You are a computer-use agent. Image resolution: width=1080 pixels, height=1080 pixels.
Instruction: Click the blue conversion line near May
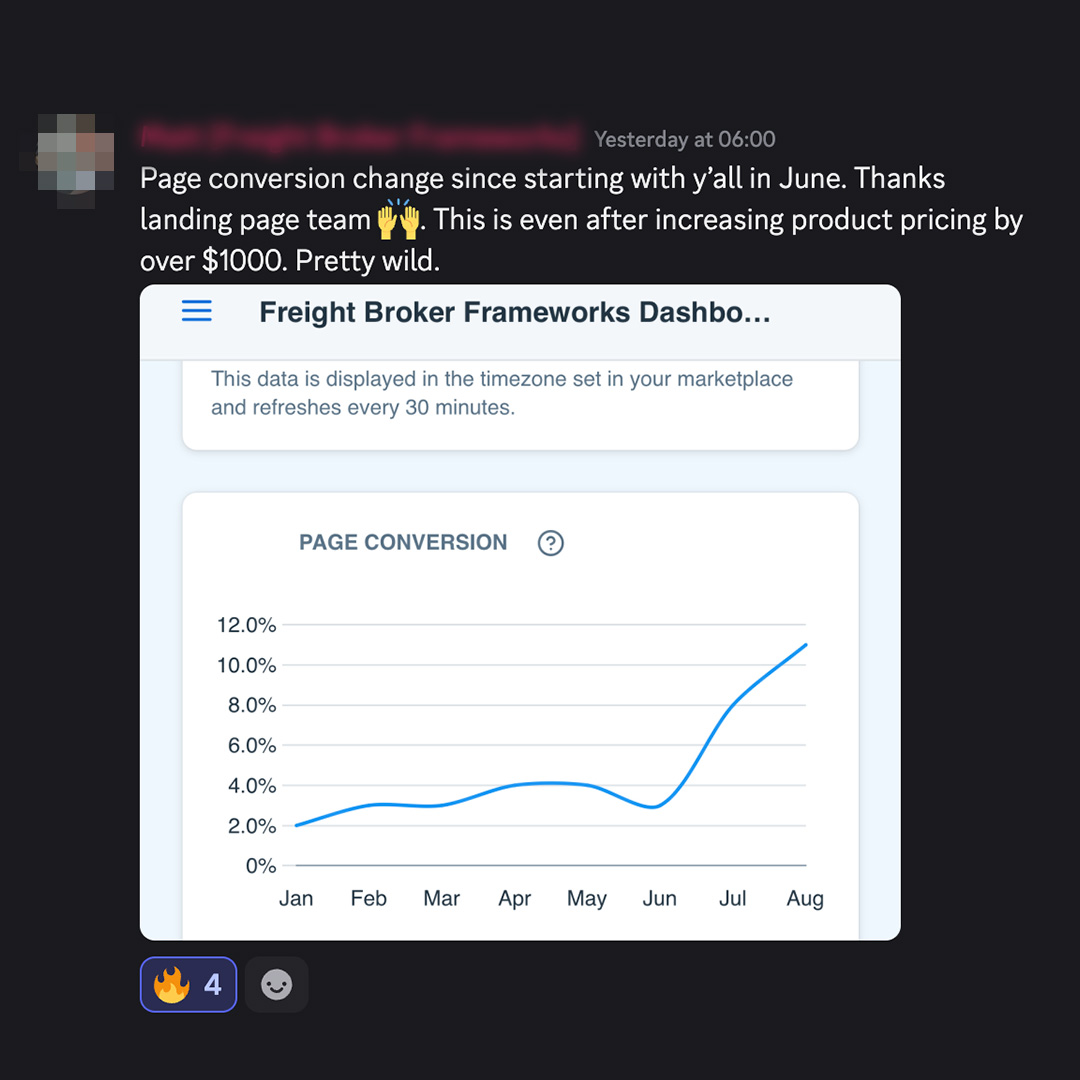(x=586, y=784)
